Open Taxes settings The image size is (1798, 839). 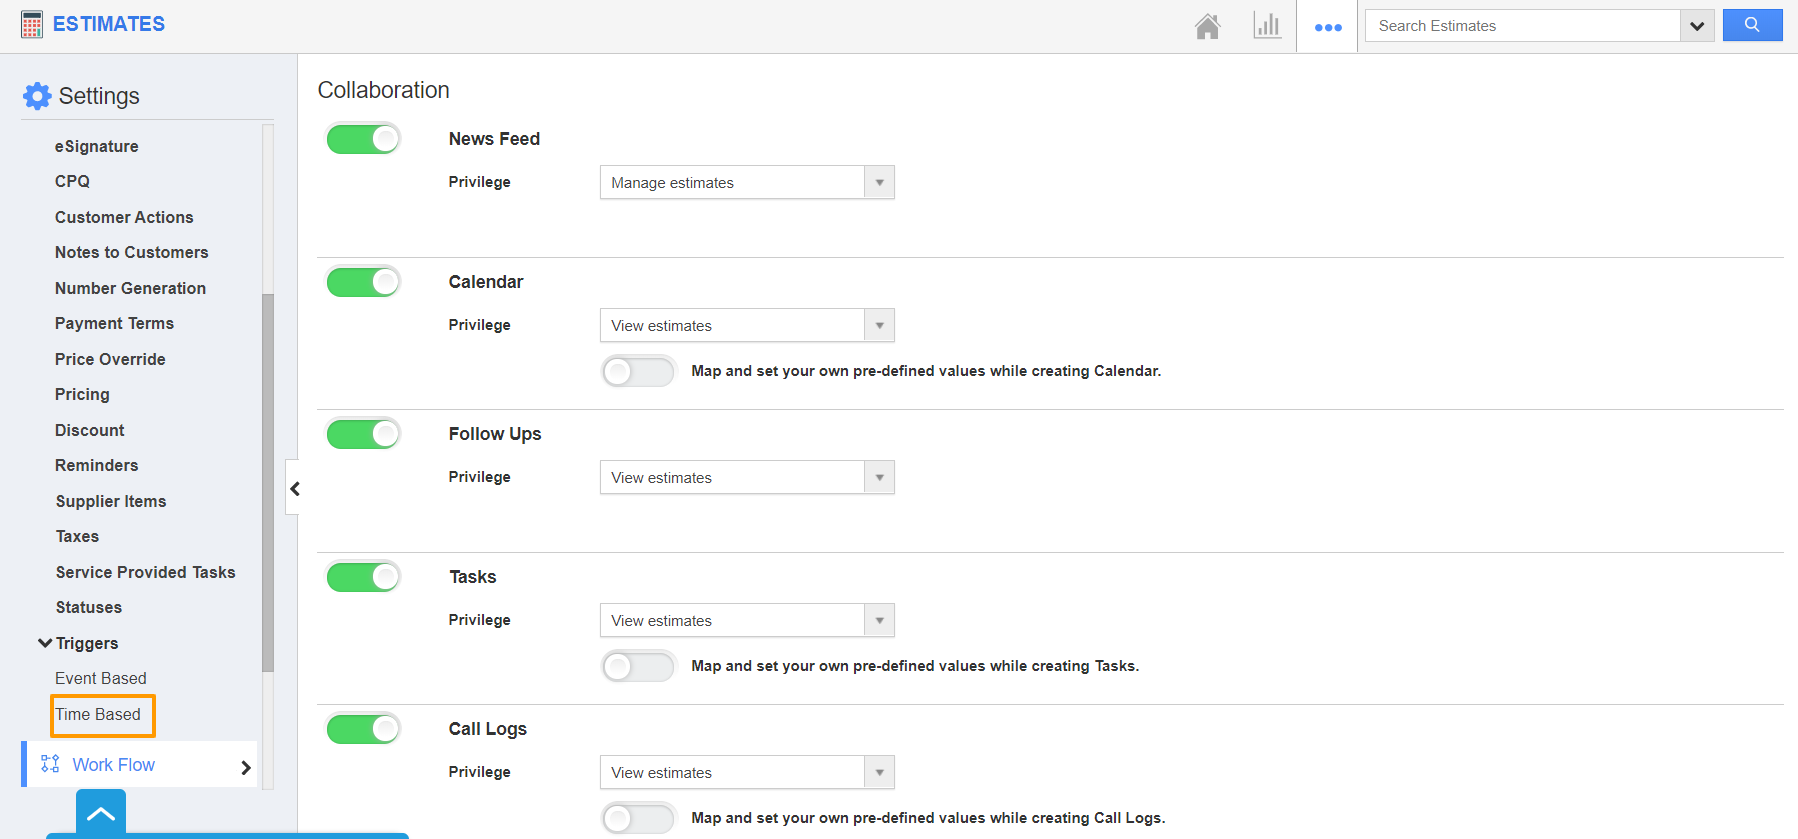pyautogui.click(x=77, y=536)
